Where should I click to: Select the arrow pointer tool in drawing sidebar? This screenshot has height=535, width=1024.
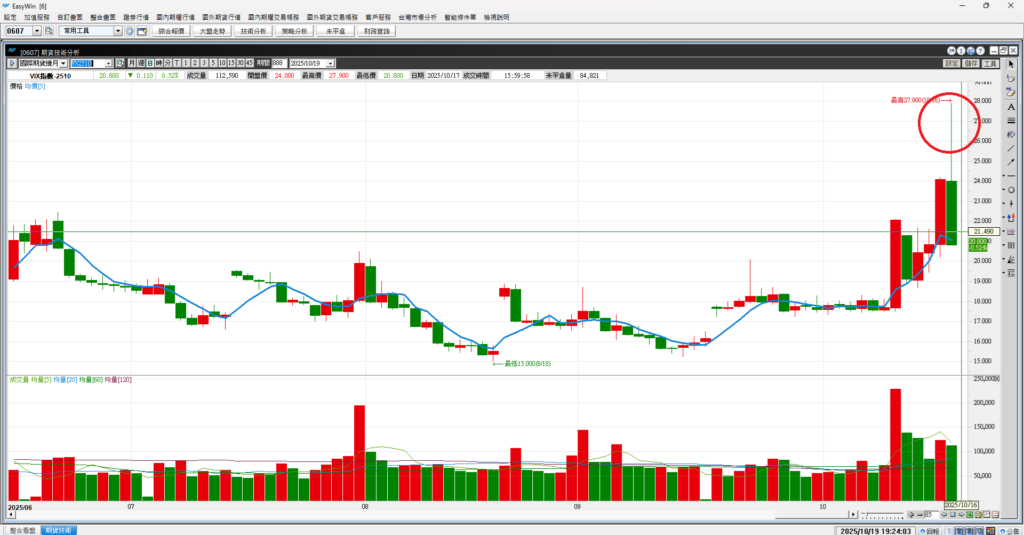point(1011,64)
